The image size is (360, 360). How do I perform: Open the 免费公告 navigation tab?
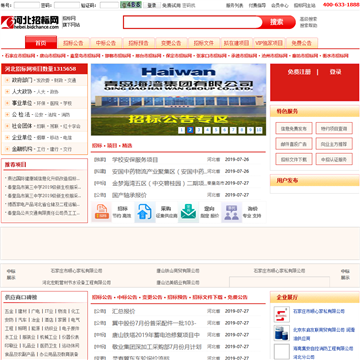(x=302, y=43)
